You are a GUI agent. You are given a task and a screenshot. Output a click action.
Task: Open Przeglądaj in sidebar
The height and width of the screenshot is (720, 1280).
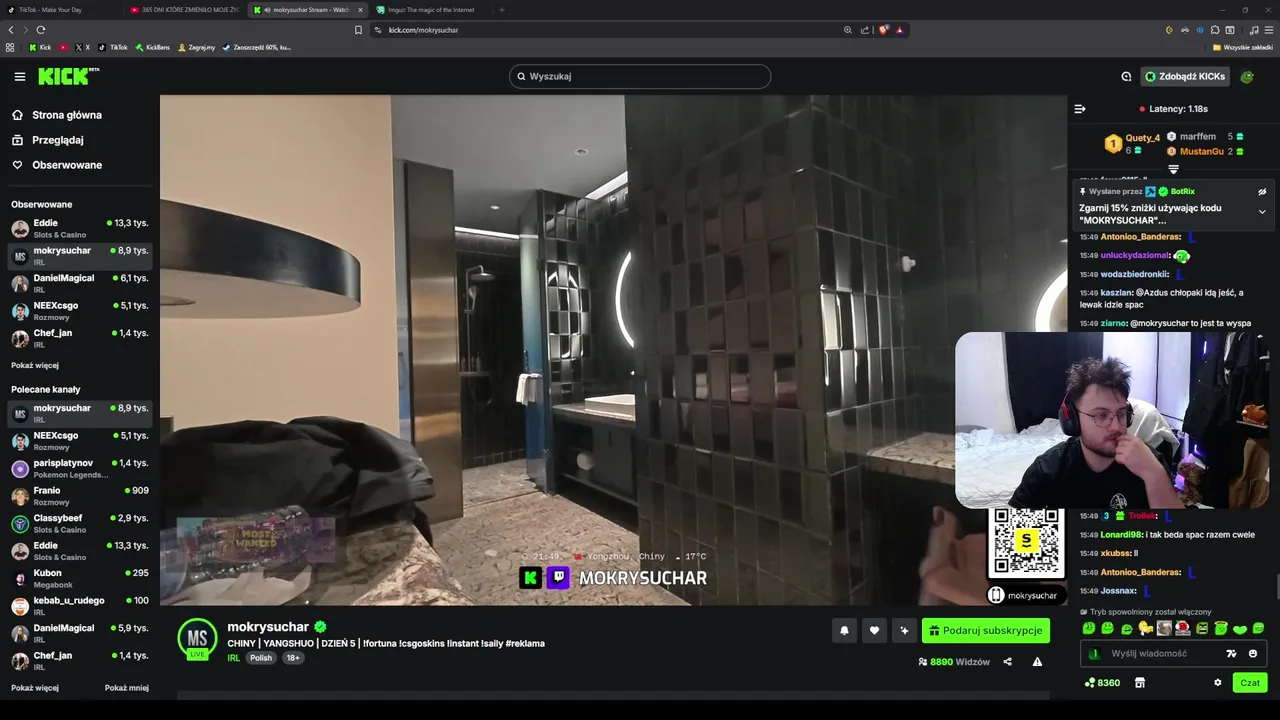pyautogui.click(x=57, y=140)
